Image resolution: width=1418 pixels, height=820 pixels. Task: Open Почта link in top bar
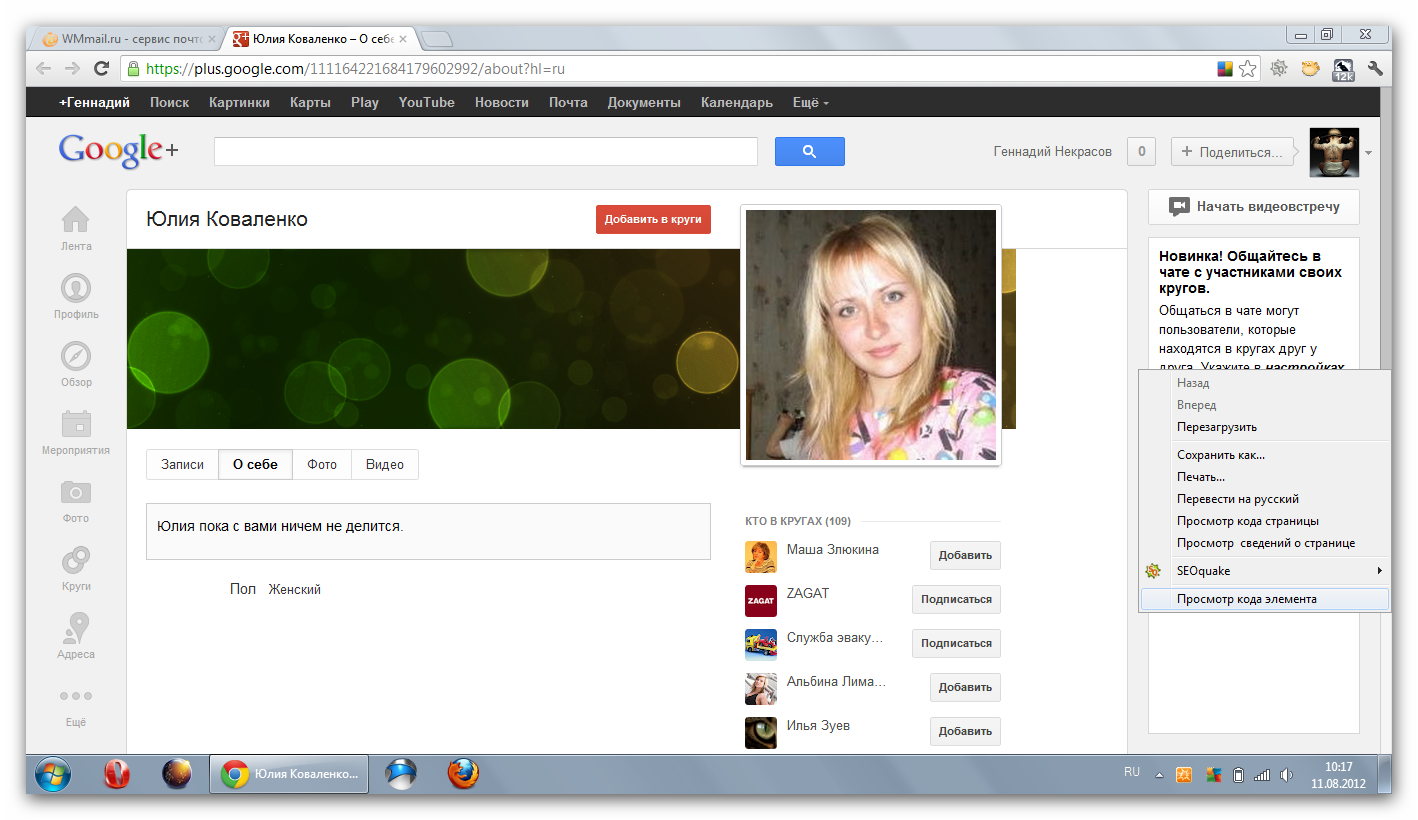(x=568, y=102)
